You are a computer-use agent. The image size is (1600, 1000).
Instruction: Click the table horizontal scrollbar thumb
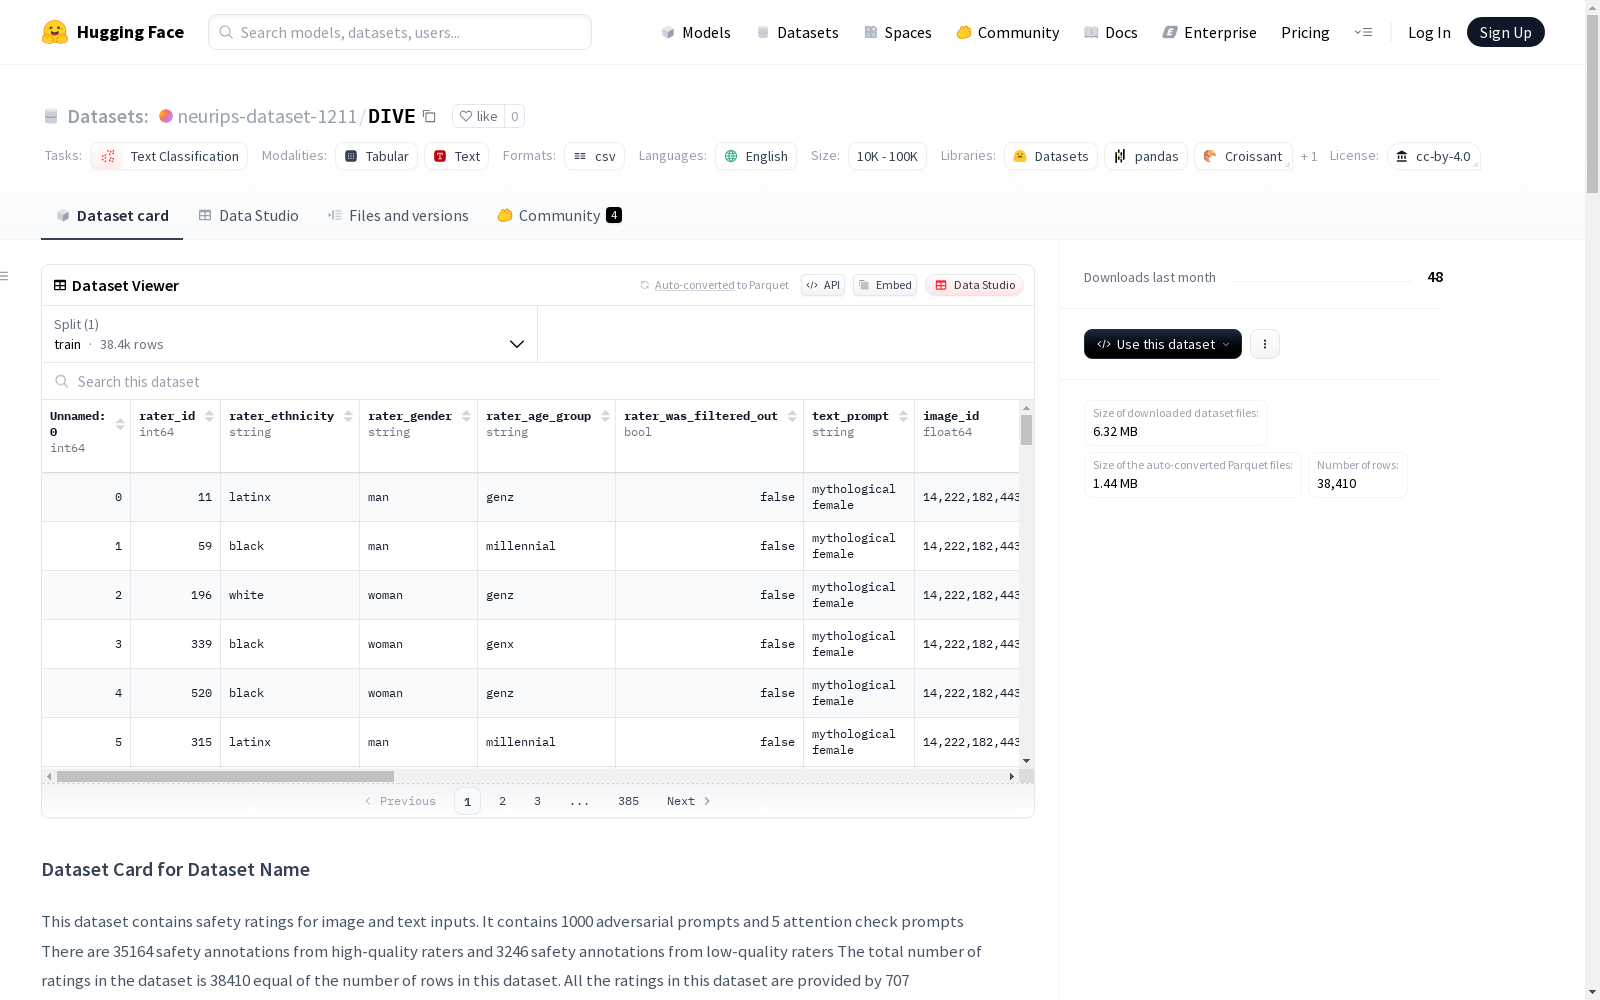point(225,776)
